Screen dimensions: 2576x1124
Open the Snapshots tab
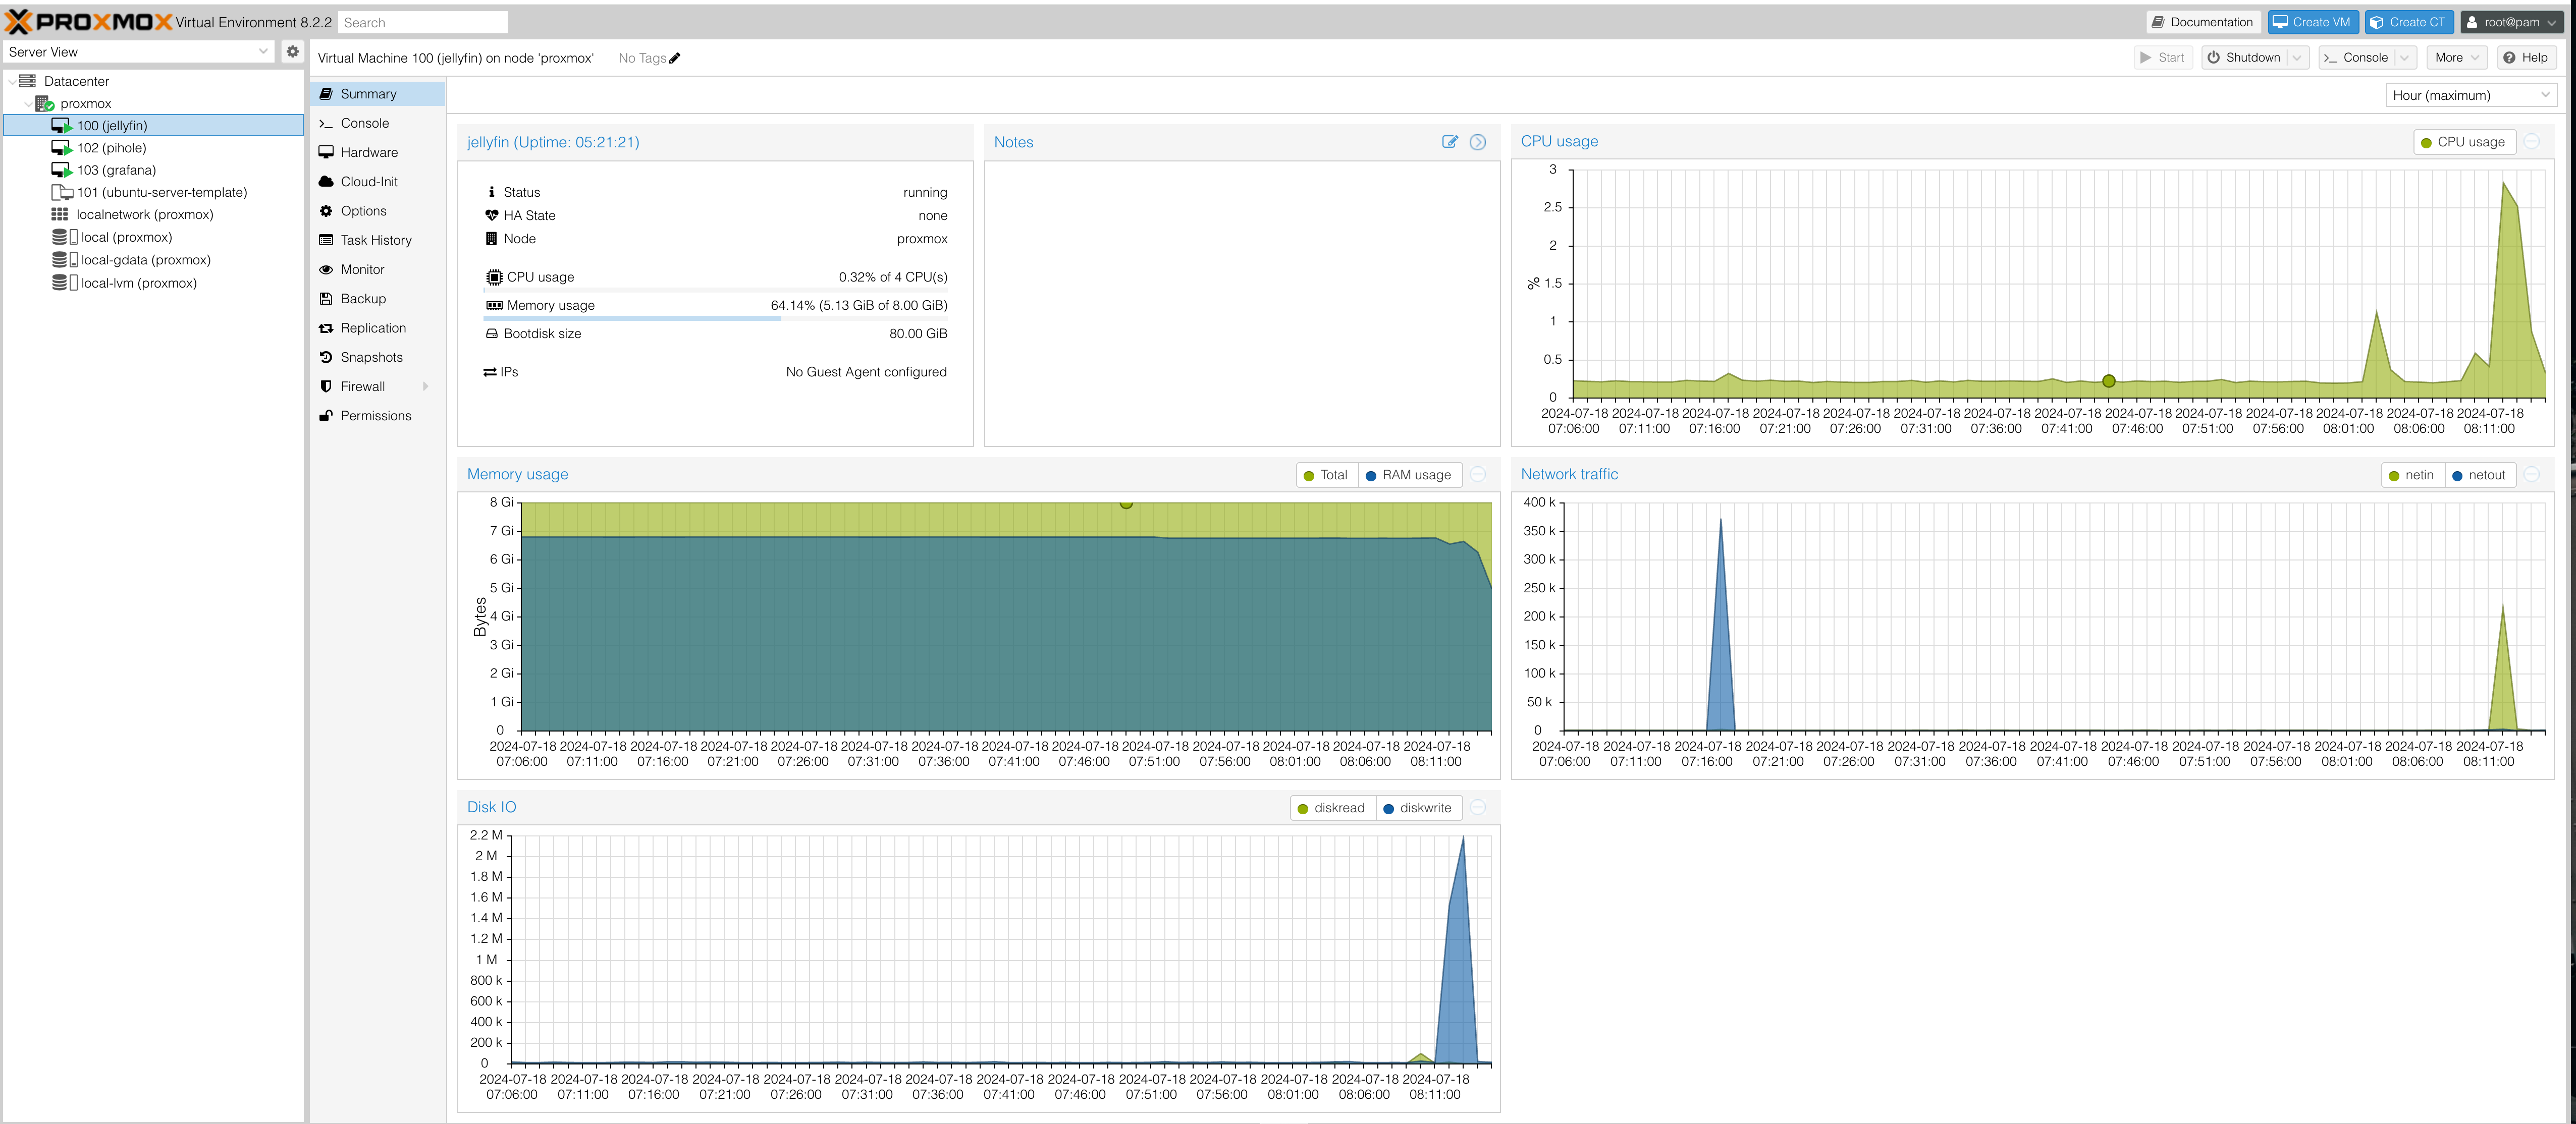[378, 357]
